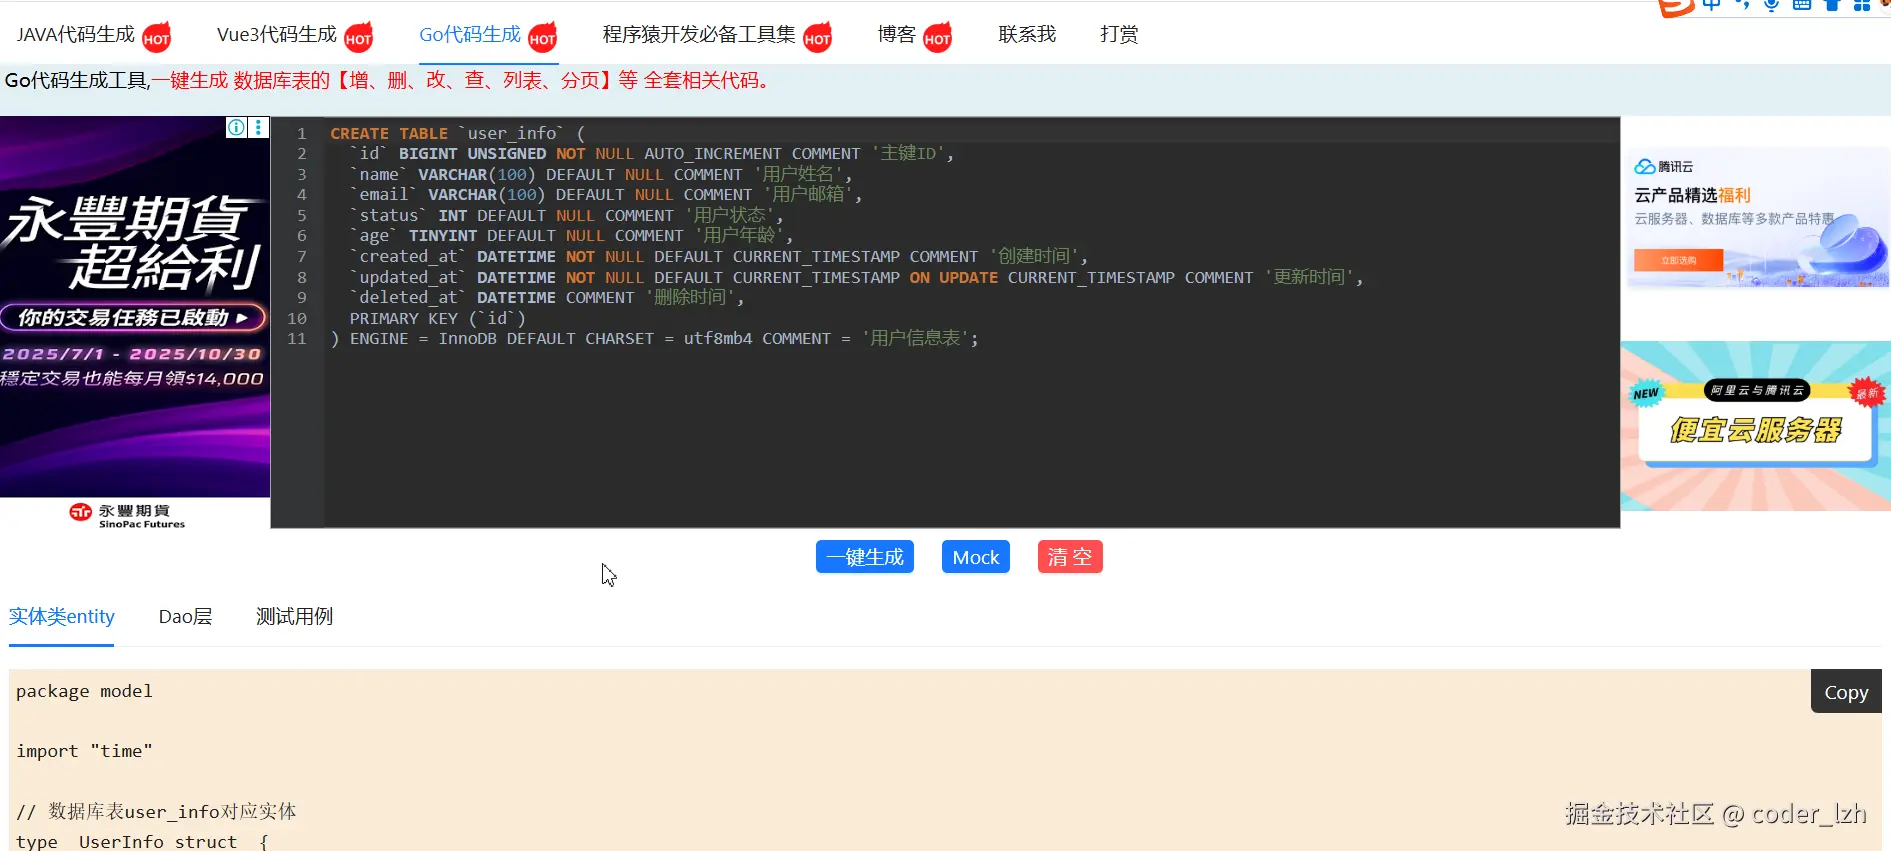Open Sogou IME soft keyboard icon

[x=1801, y=5]
